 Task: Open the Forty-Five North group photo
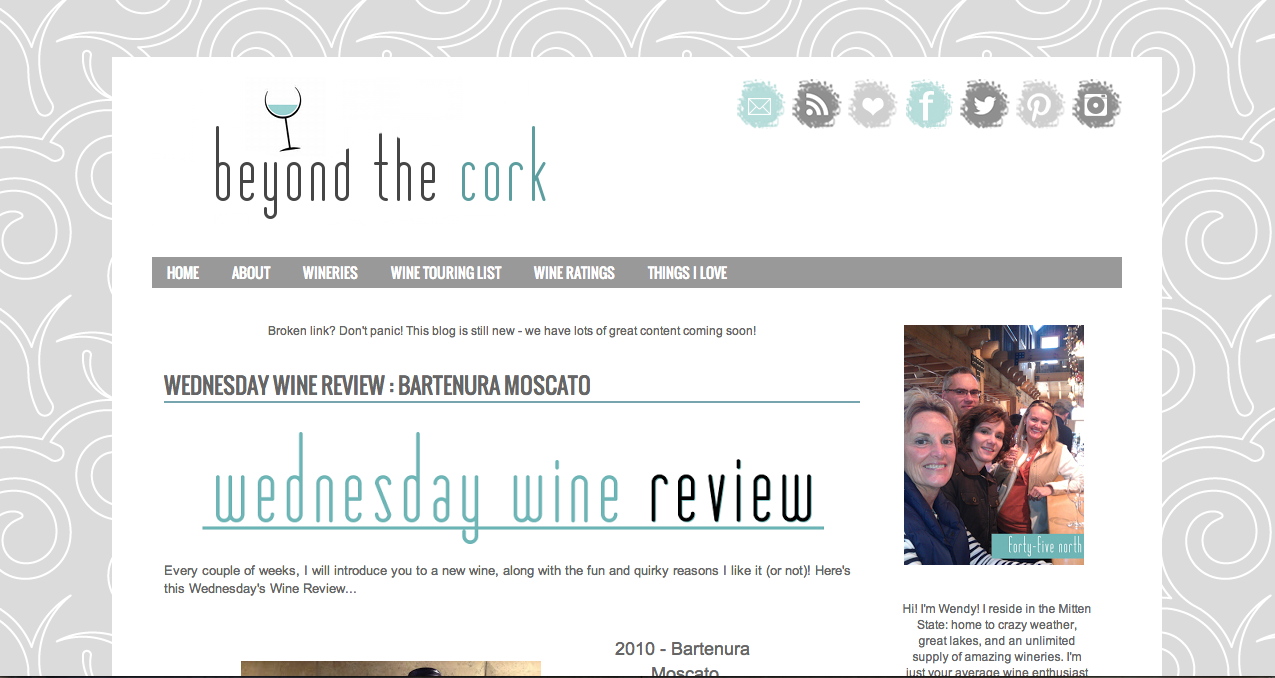click(993, 444)
